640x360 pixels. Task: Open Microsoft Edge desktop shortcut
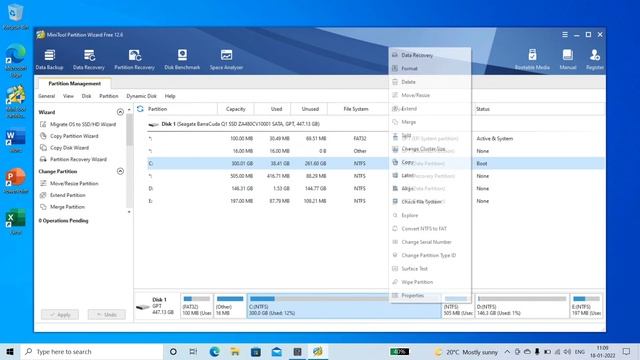[16, 60]
